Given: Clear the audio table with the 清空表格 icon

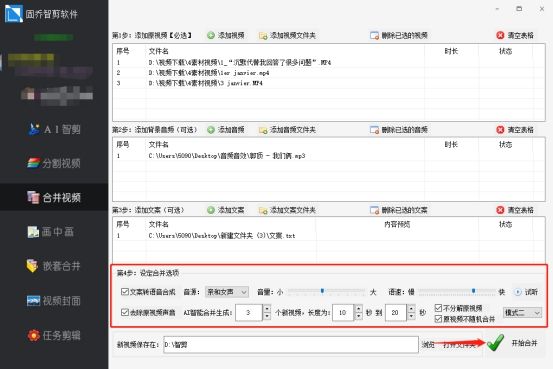Looking at the screenshot, I should point(500,130).
